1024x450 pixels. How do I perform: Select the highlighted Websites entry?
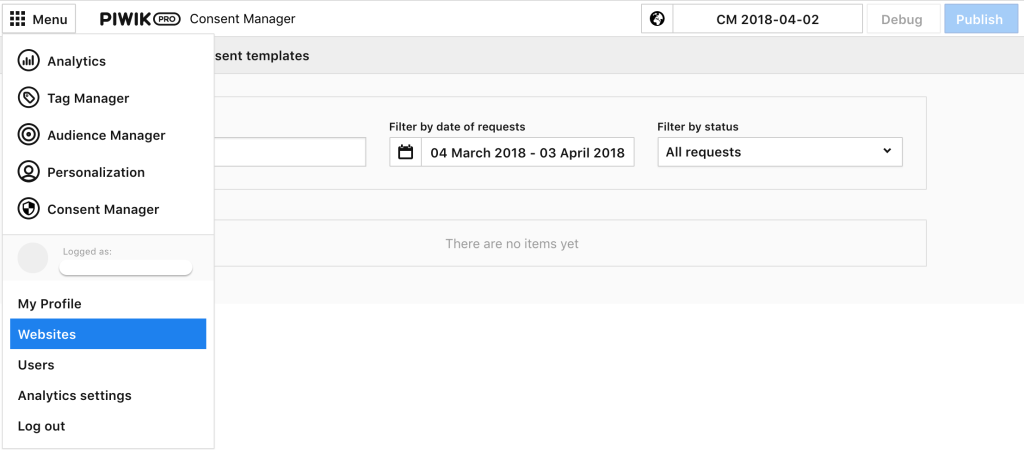click(108, 334)
